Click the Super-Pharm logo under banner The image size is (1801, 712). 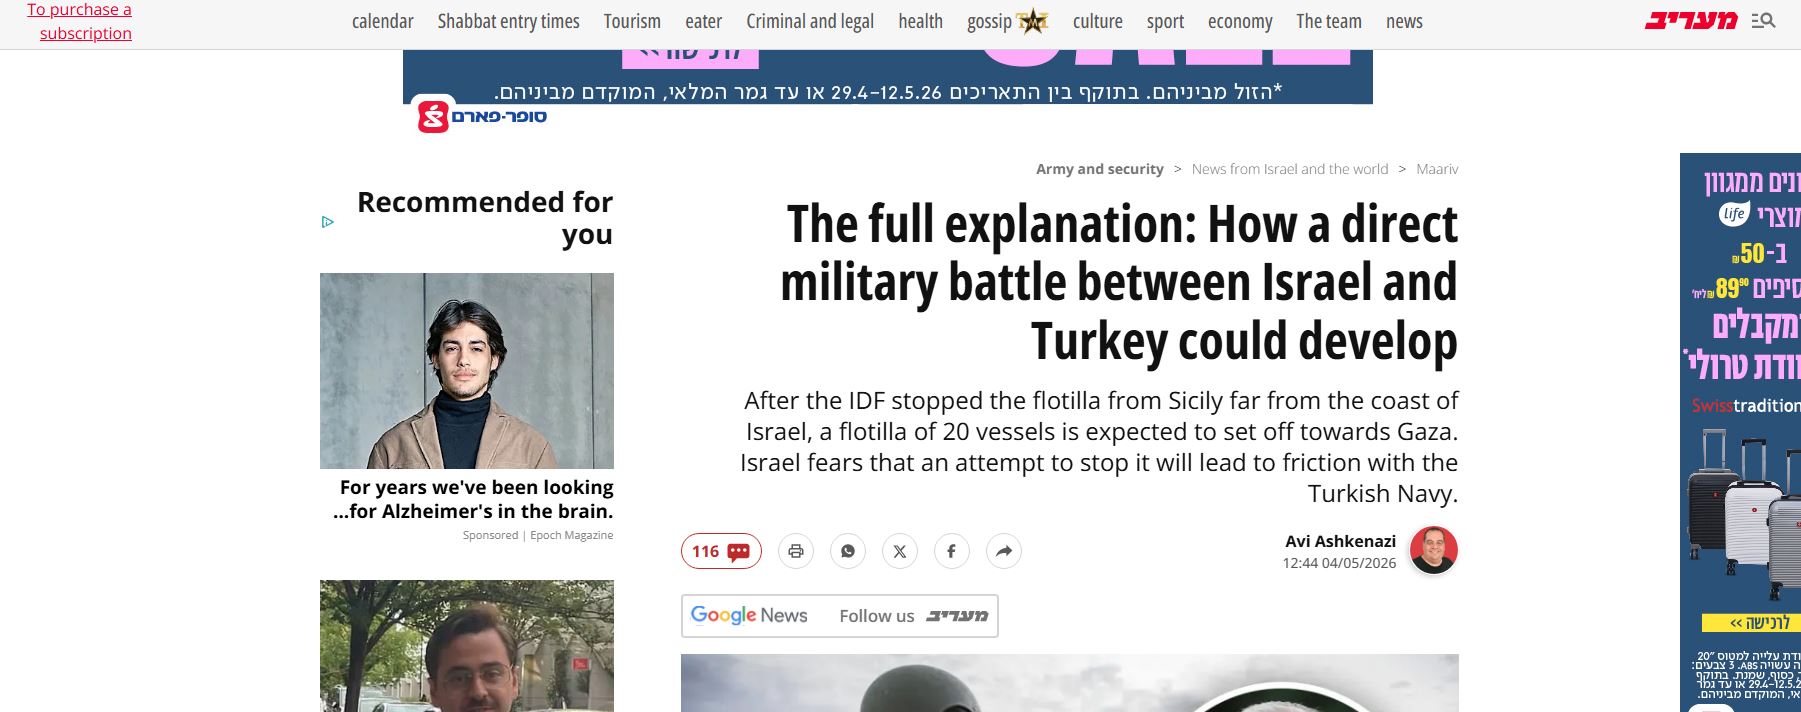pos(481,117)
